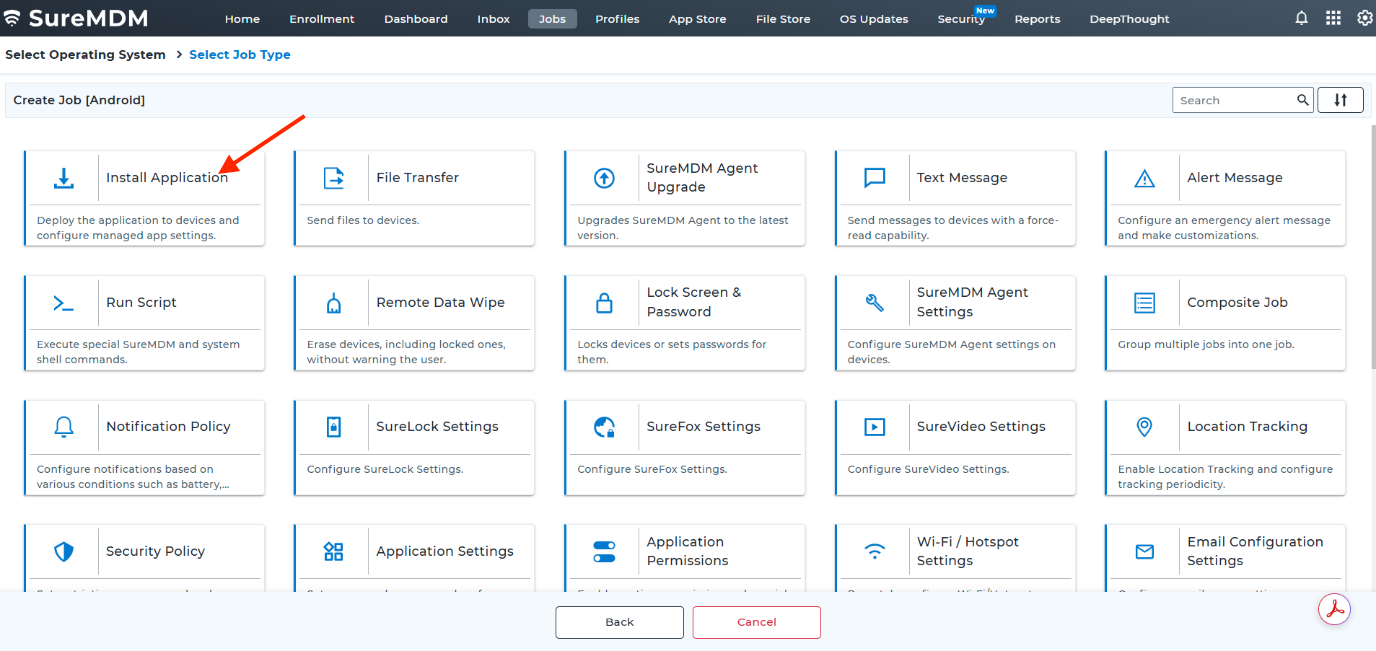The width and height of the screenshot is (1376, 651).
Task: Open notifications bell in top bar
Action: (1301, 18)
